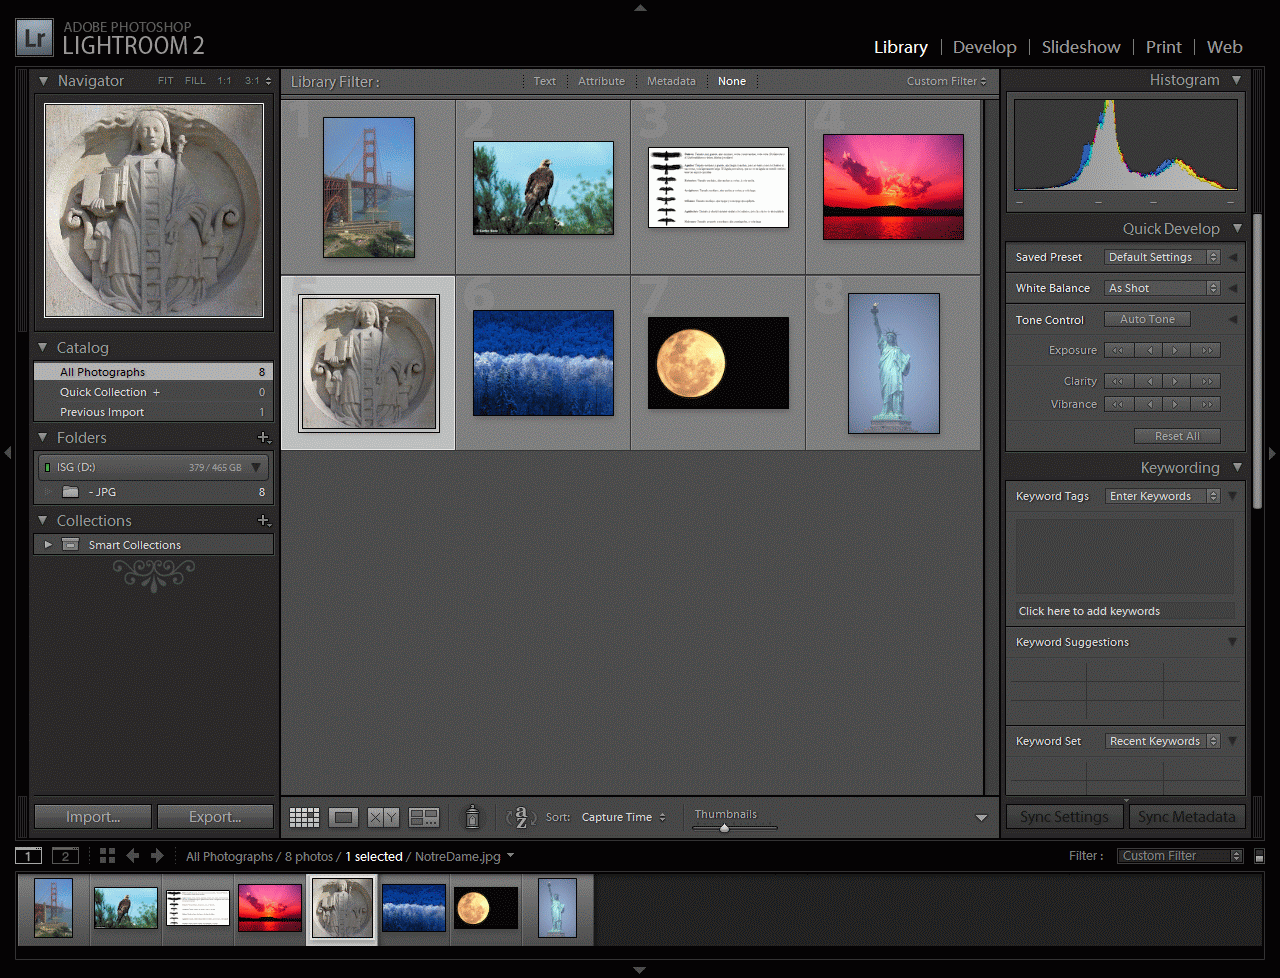Open Keyword Tags Enter Keywords dropdown
Viewport: 1280px width, 978px height.
pyautogui.click(x=1163, y=496)
